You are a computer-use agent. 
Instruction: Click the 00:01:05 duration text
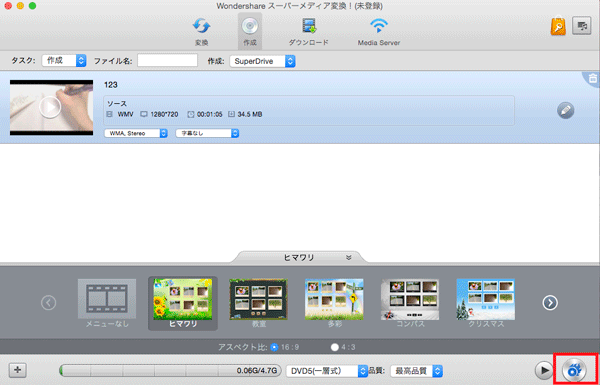209,114
